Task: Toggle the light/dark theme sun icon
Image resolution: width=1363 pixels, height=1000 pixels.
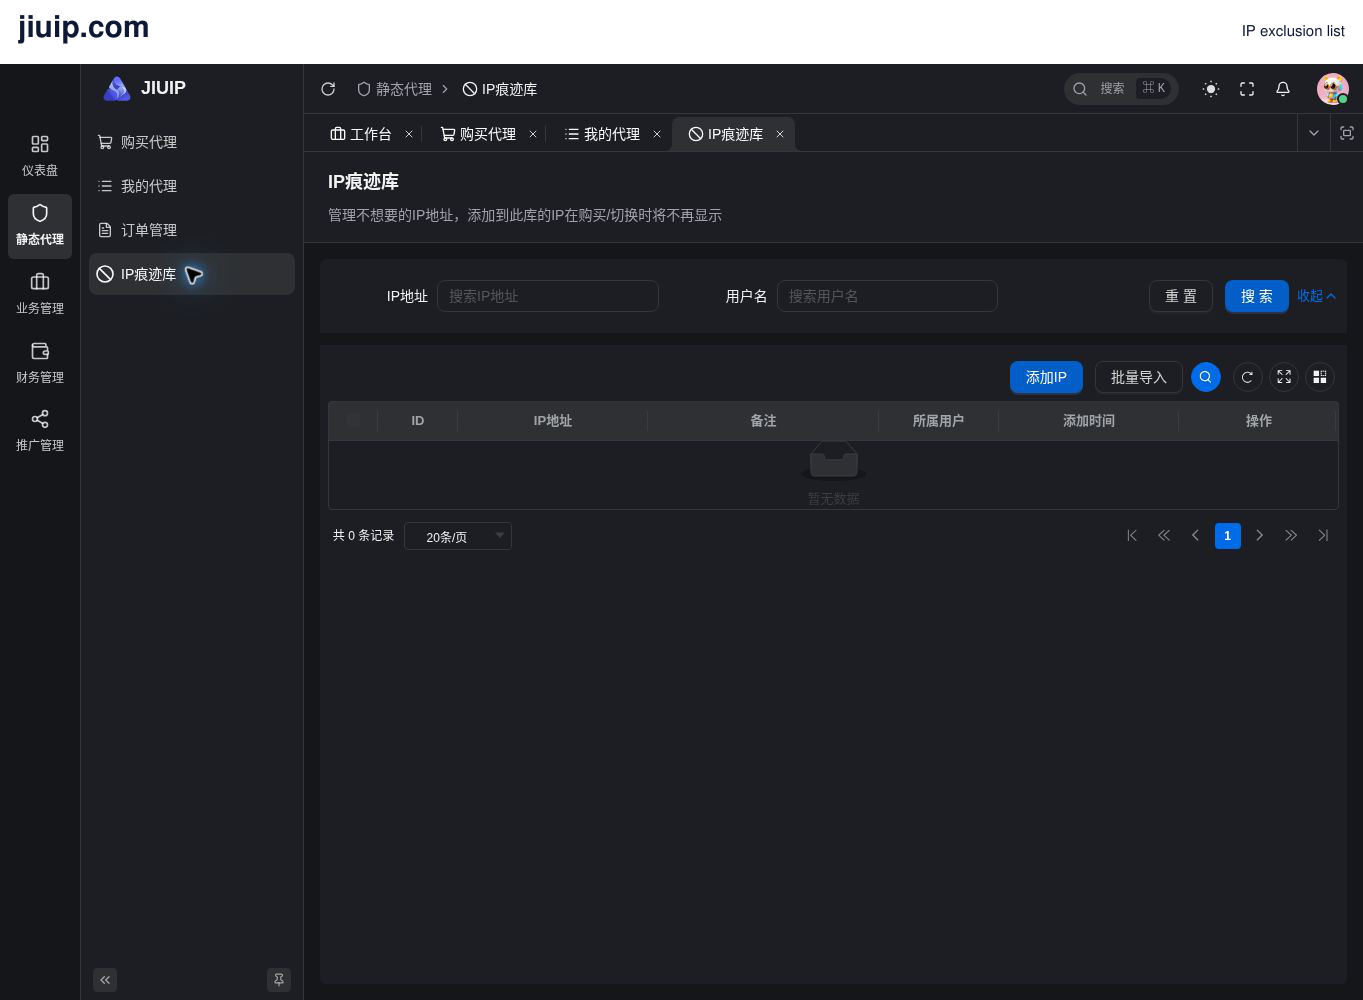Action: point(1211,89)
